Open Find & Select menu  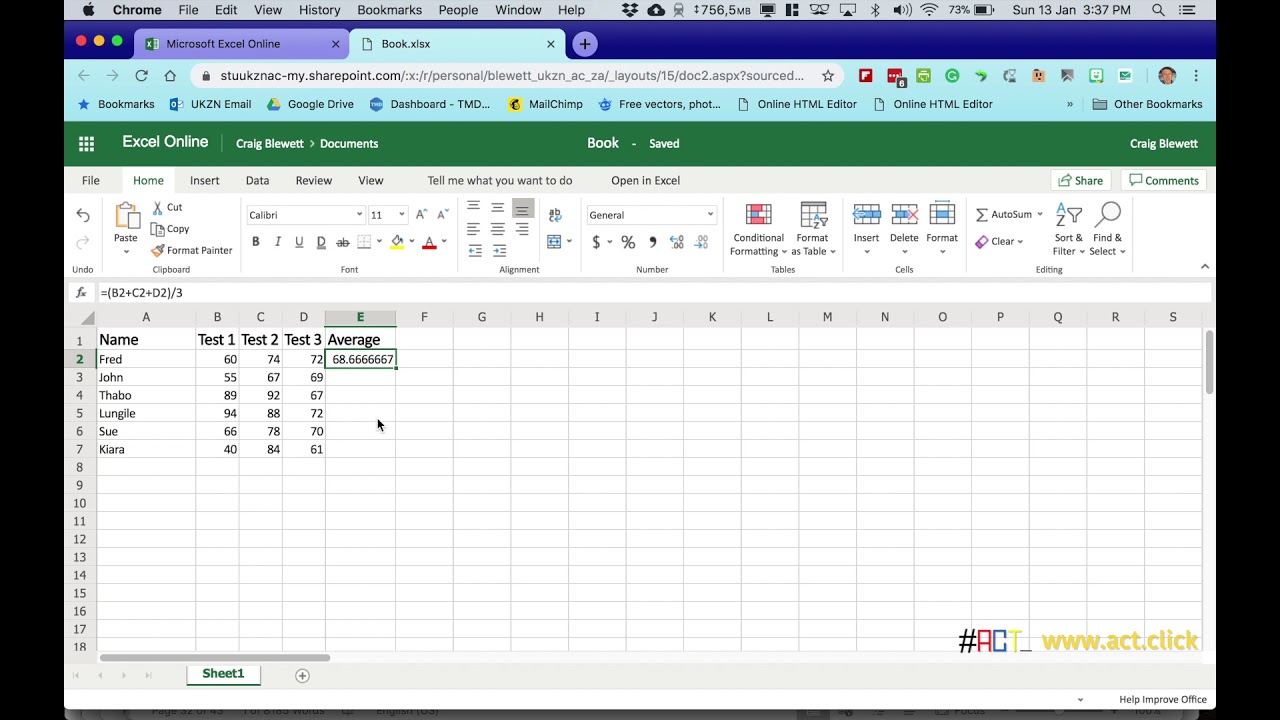pos(1108,230)
